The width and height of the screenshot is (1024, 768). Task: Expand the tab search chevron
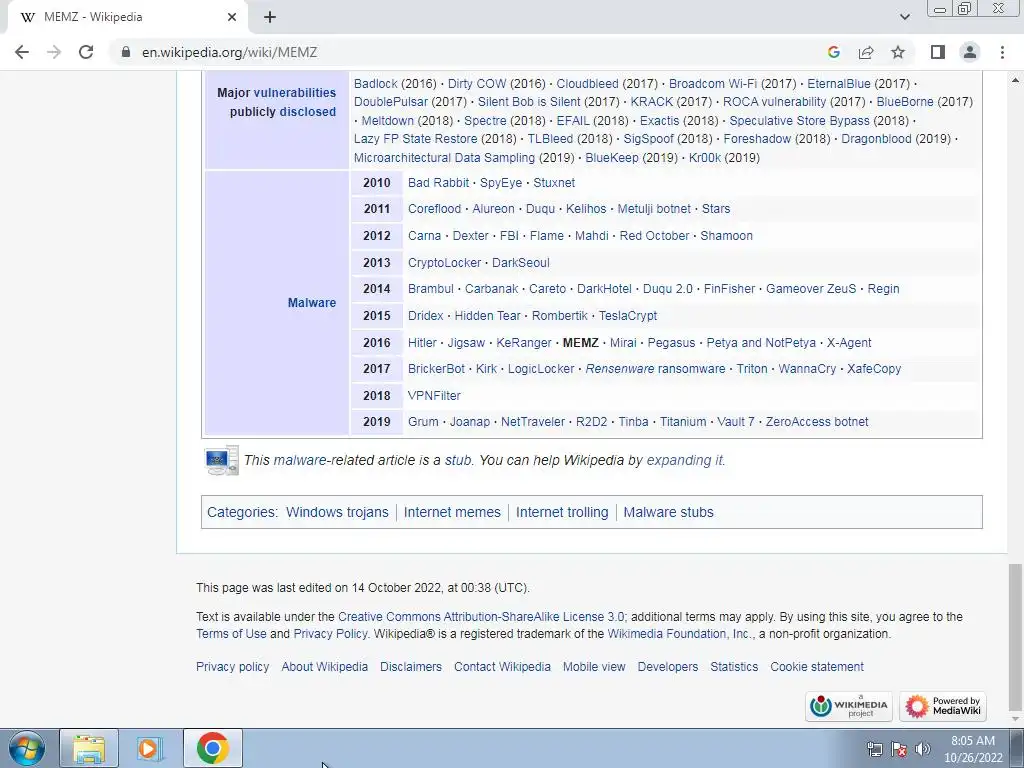pos(904,17)
